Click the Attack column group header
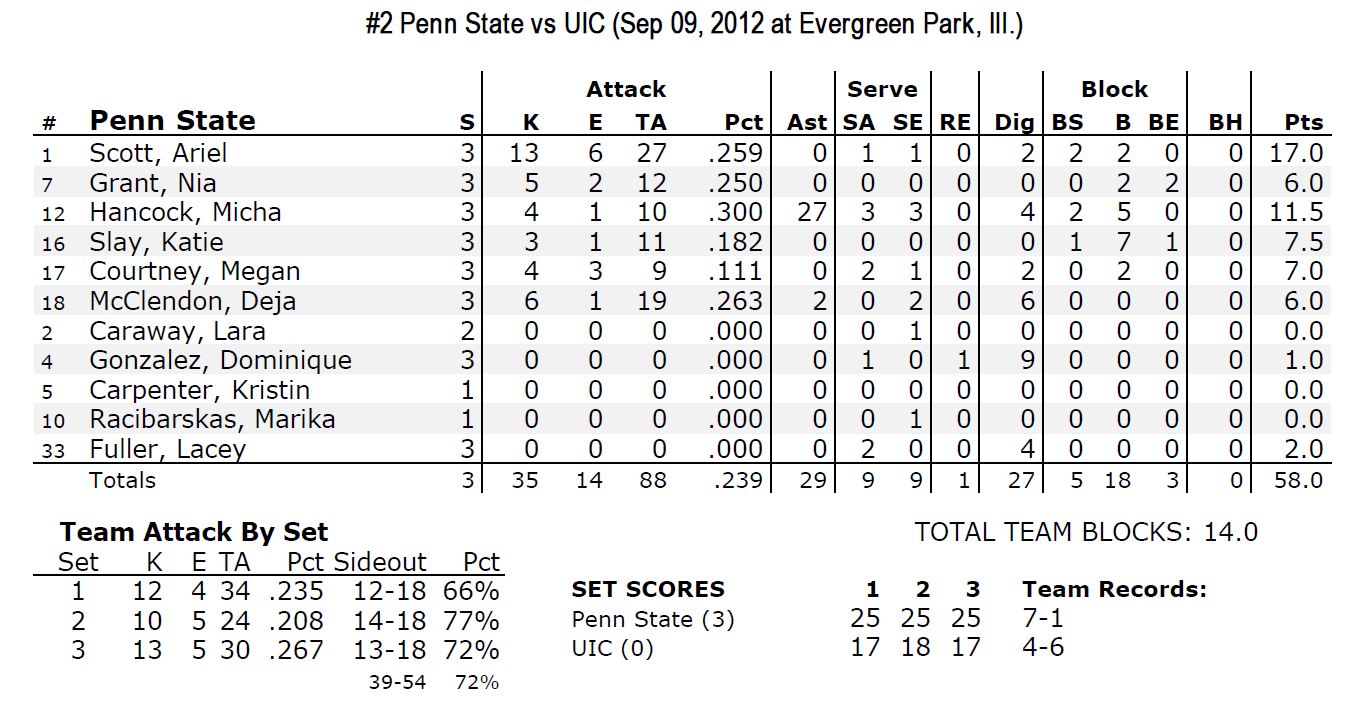The width and height of the screenshot is (1355, 701). pyautogui.click(x=626, y=89)
